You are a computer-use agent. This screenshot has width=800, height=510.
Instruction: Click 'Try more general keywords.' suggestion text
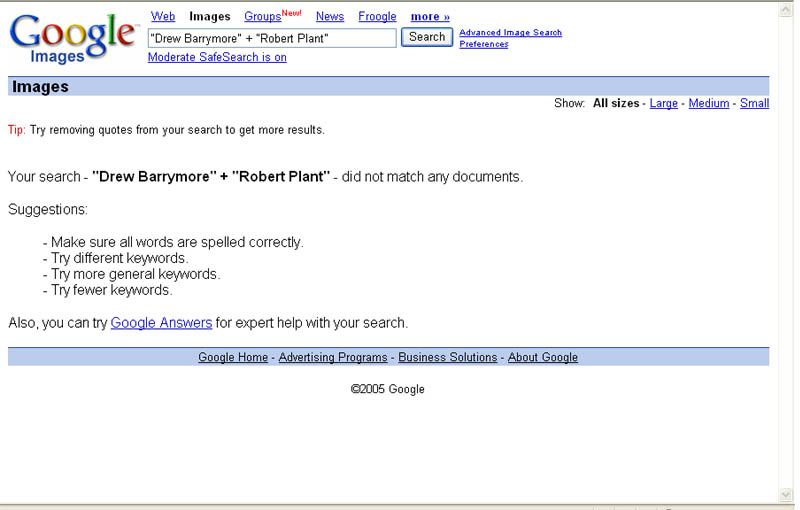[135, 274]
